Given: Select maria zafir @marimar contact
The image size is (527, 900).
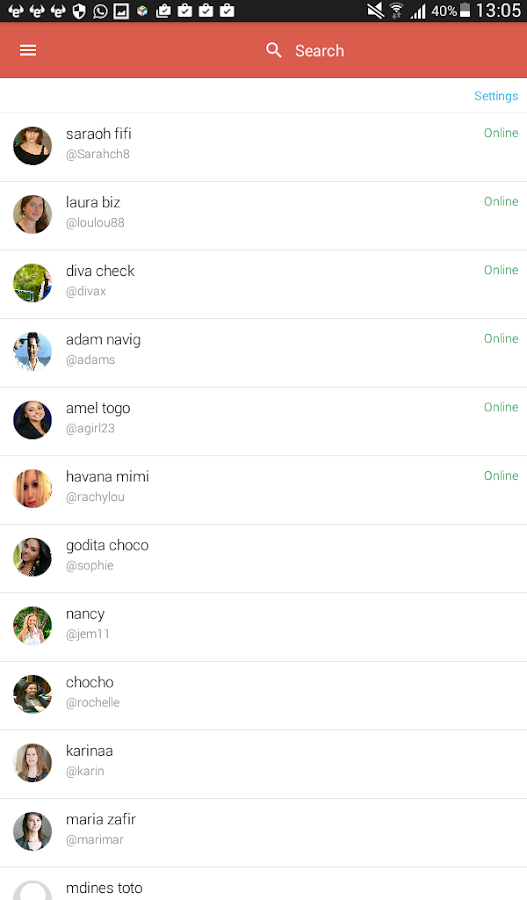Looking at the screenshot, I should click(264, 833).
